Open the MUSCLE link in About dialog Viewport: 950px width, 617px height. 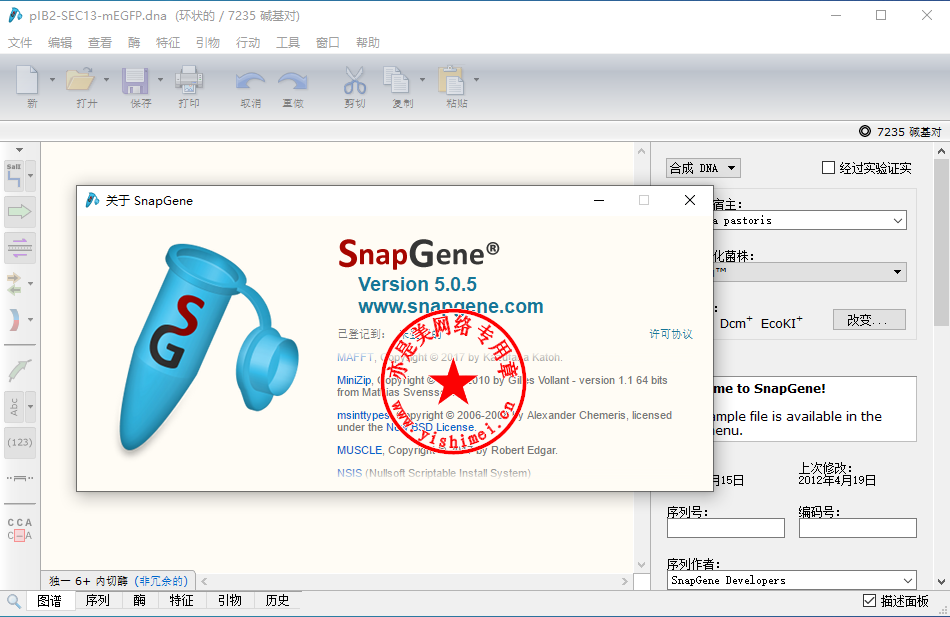[x=359, y=450]
